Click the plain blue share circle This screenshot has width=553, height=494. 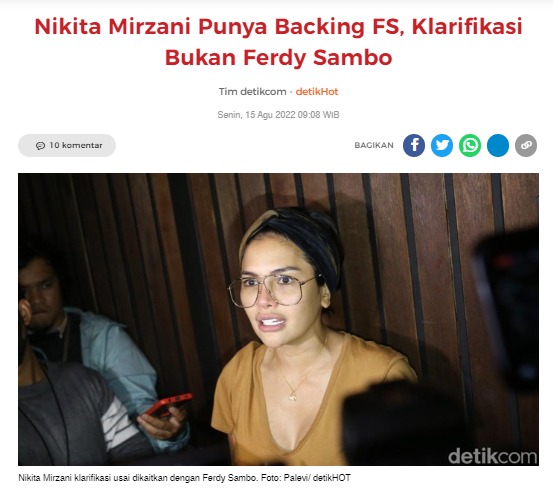tap(498, 145)
